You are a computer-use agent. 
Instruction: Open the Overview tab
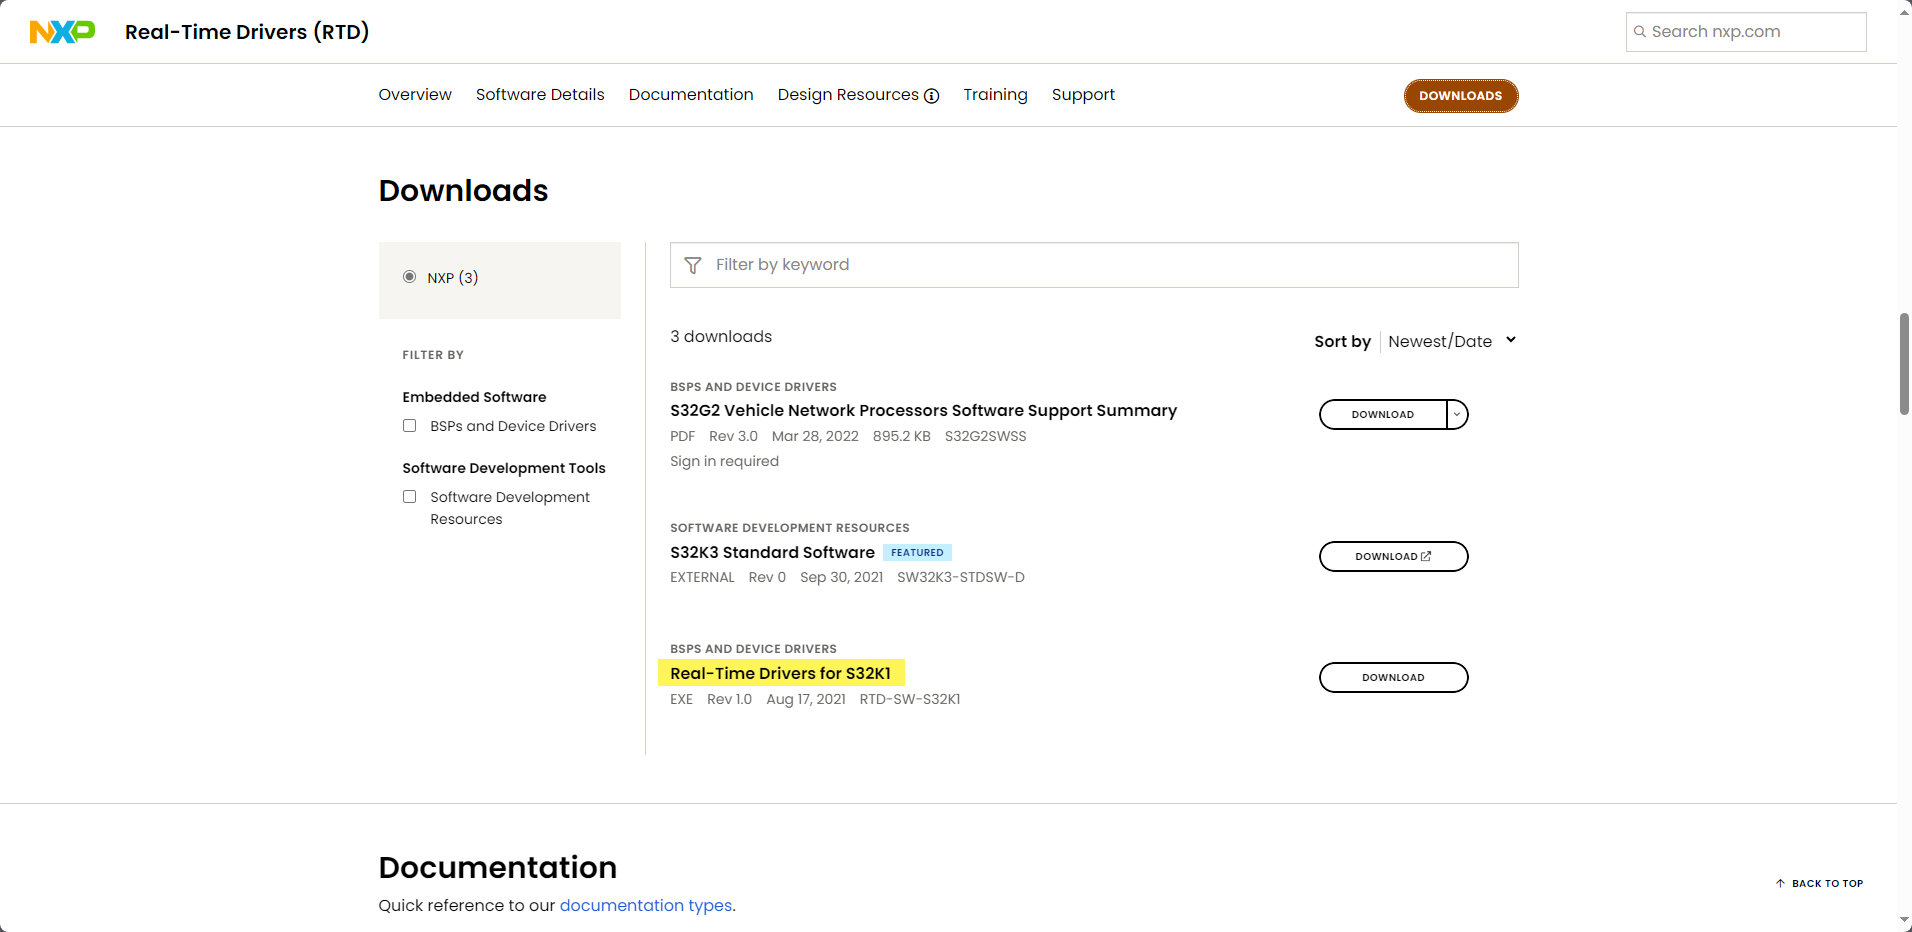(x=415, y=95)
